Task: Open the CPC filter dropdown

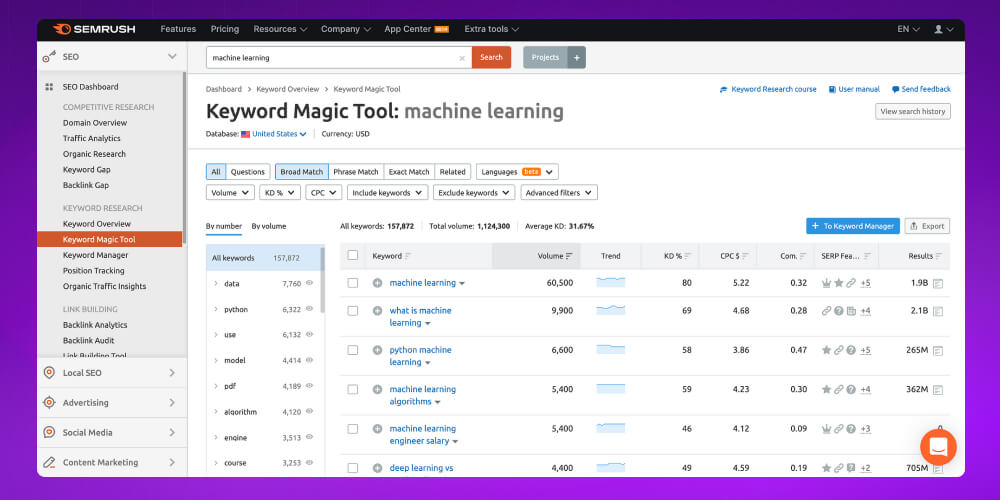Action: pos(324,193)
